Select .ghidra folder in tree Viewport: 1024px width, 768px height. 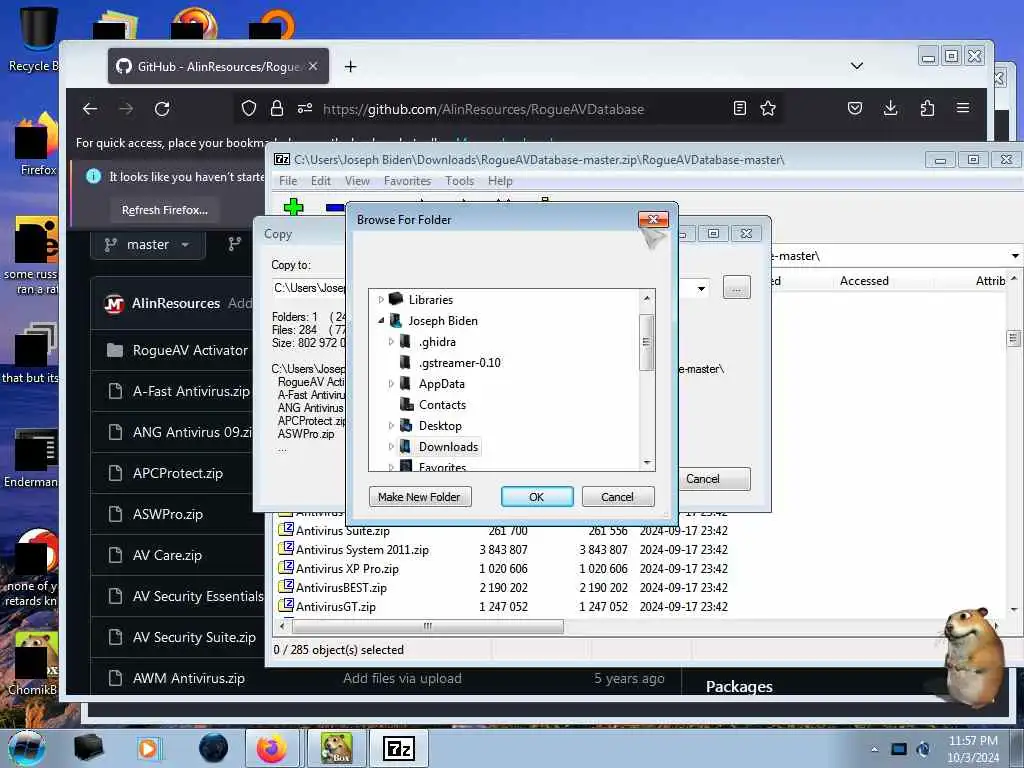point(437,342)
